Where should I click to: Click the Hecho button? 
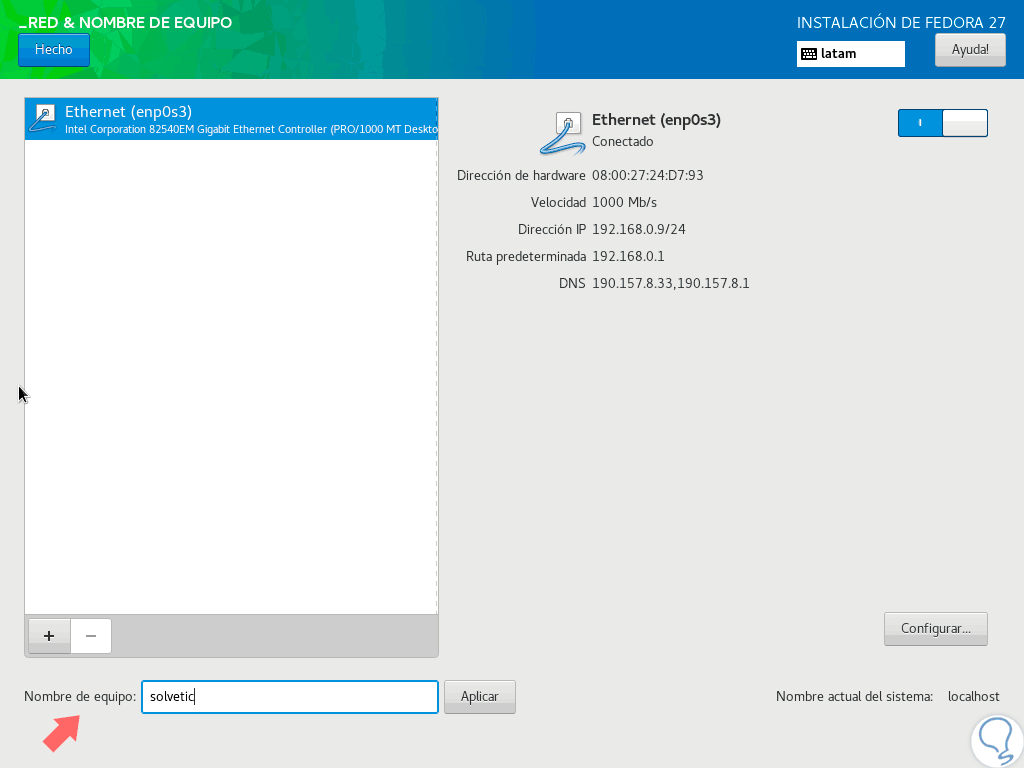pos(54,50)
